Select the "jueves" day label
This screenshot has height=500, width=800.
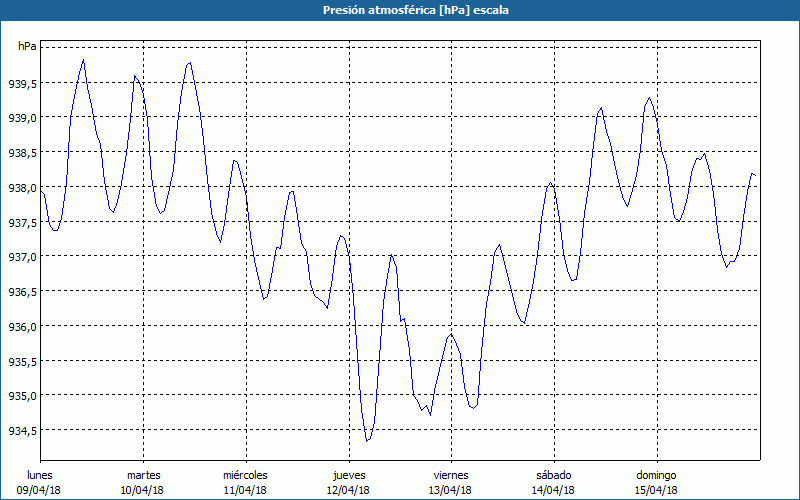coord(348,474)
